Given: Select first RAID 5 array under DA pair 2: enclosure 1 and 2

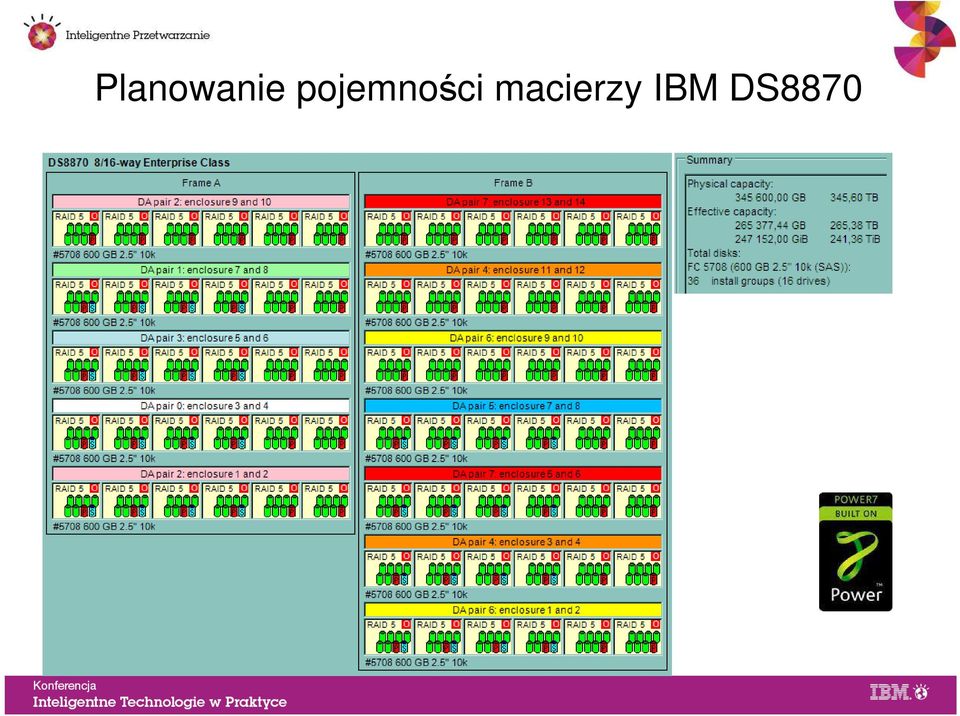Looking at the screenshot, I should click(77, 500).
